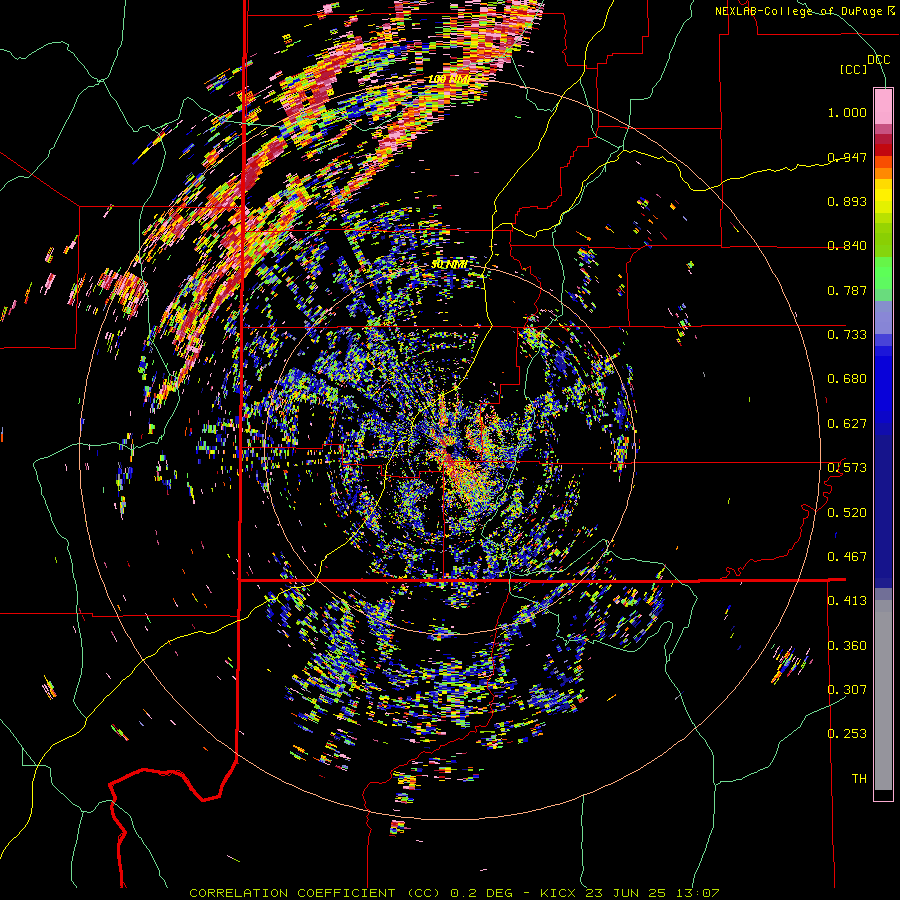Image resolution: width=900 pixels, height=900 pixels.
Task: Click the TH threshold label
Action: tap(859, 778)
